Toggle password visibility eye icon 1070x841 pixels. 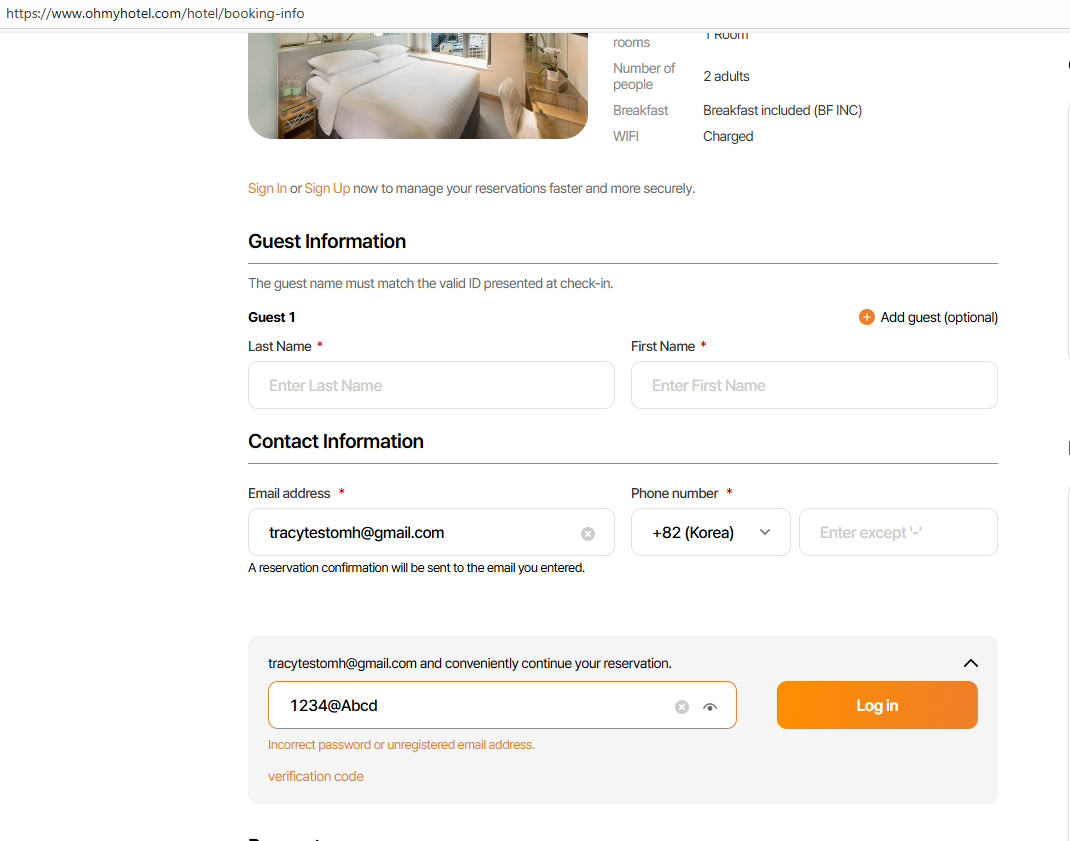pos(710,707)
